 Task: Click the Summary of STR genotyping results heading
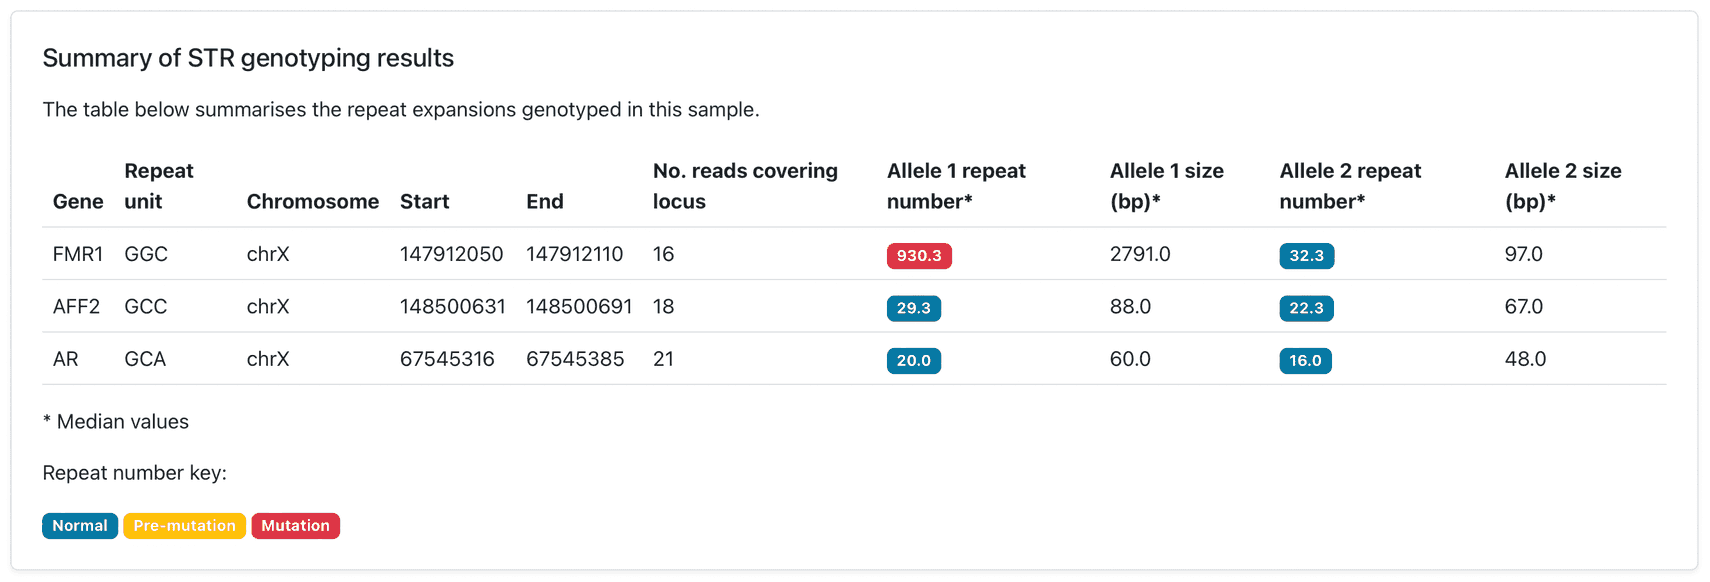point(248,58)
